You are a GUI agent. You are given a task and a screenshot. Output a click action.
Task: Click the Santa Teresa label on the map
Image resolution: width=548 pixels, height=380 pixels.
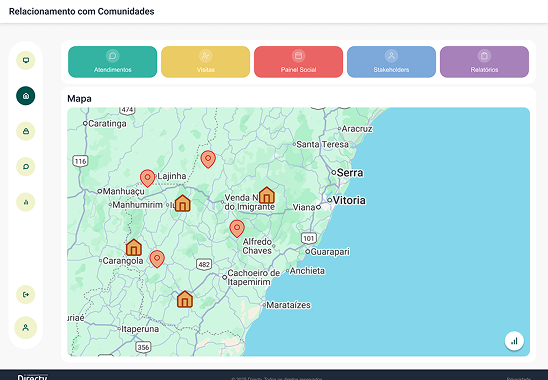click(x=323, y=144)
